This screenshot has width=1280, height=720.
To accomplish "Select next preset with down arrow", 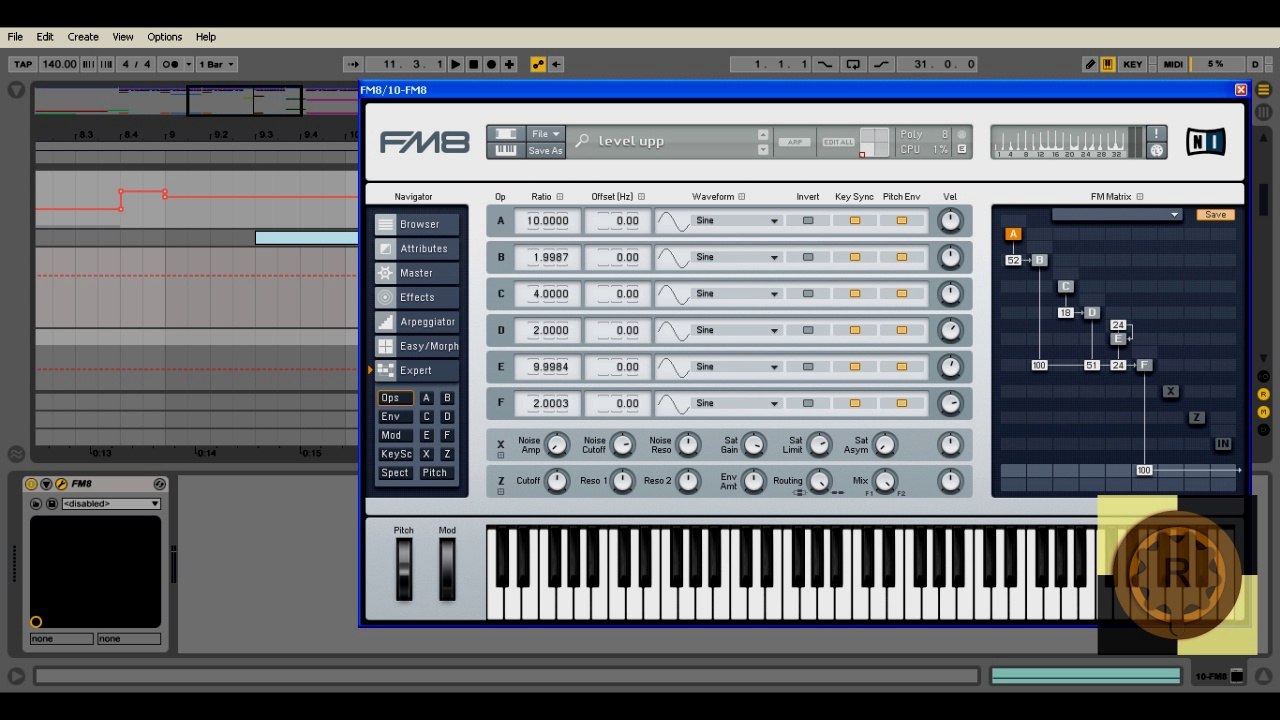I will [763, 149].
